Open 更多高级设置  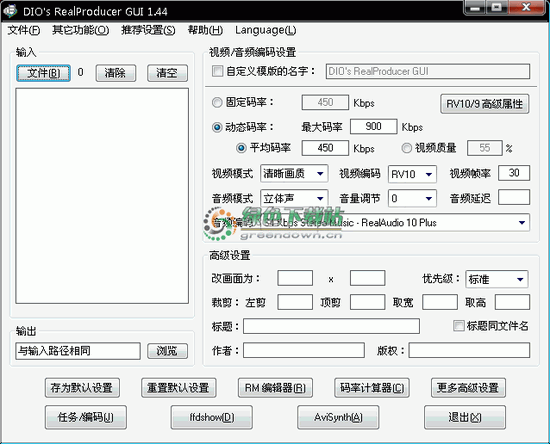coord(468,388)
